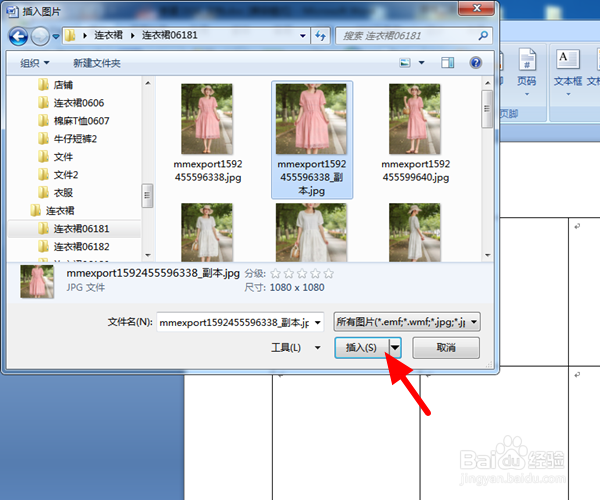Select the close-up white dress thumbnail in second row middle
This screenshot has width=600, height=500.
point(311,232)
